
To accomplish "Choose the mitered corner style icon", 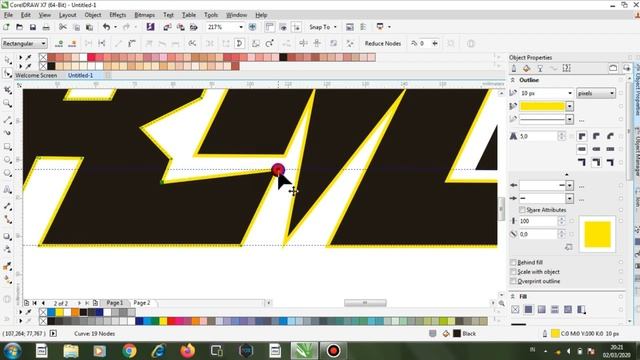I will coord(582,136).
